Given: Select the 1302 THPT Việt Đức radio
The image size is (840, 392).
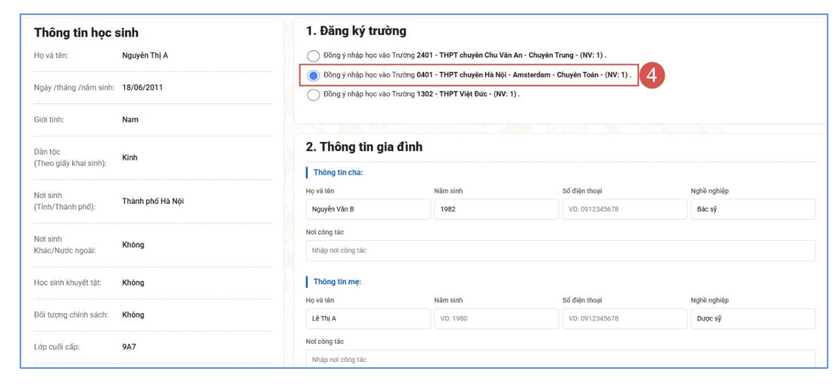Looking at the screenshot, I should click(x=313, y=95).
